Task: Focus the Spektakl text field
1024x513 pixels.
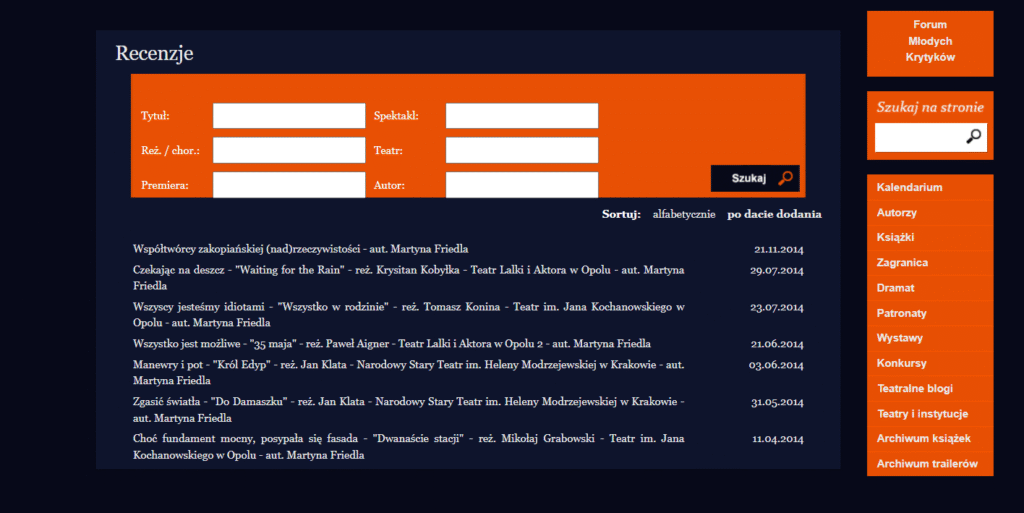Action: tap(521, 116)
